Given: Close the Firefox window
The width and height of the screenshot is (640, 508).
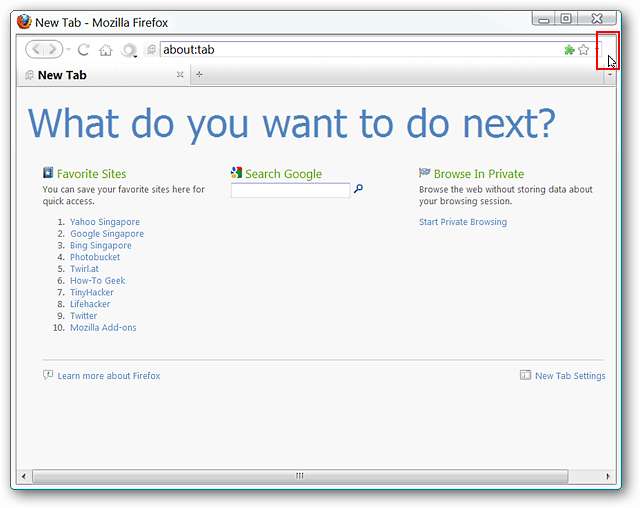Looking at the screenshot, I should [597, 19].
